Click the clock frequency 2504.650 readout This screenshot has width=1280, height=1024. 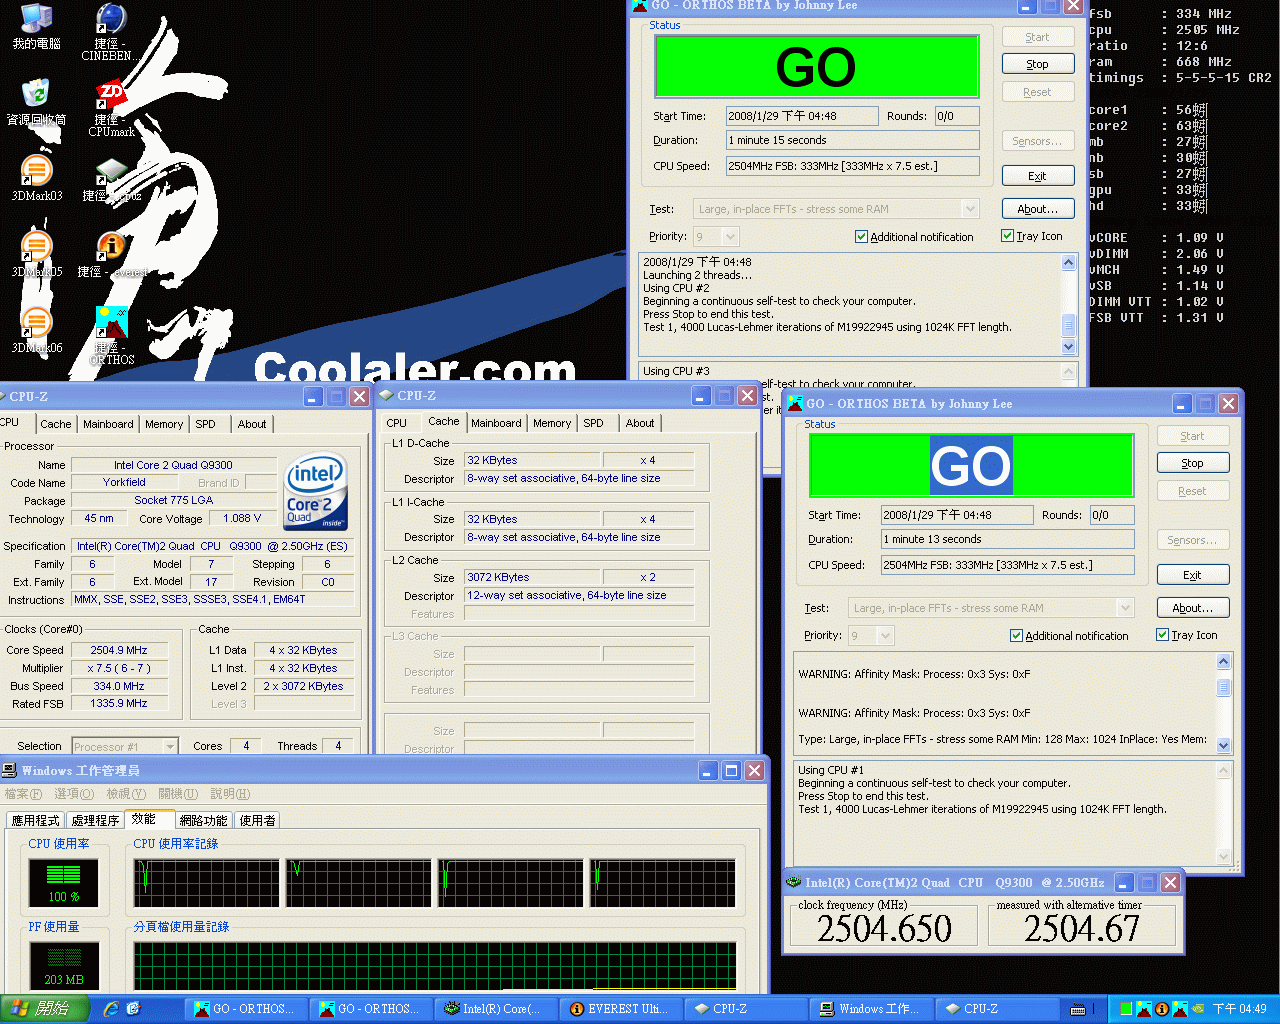(x=885, y=929)
